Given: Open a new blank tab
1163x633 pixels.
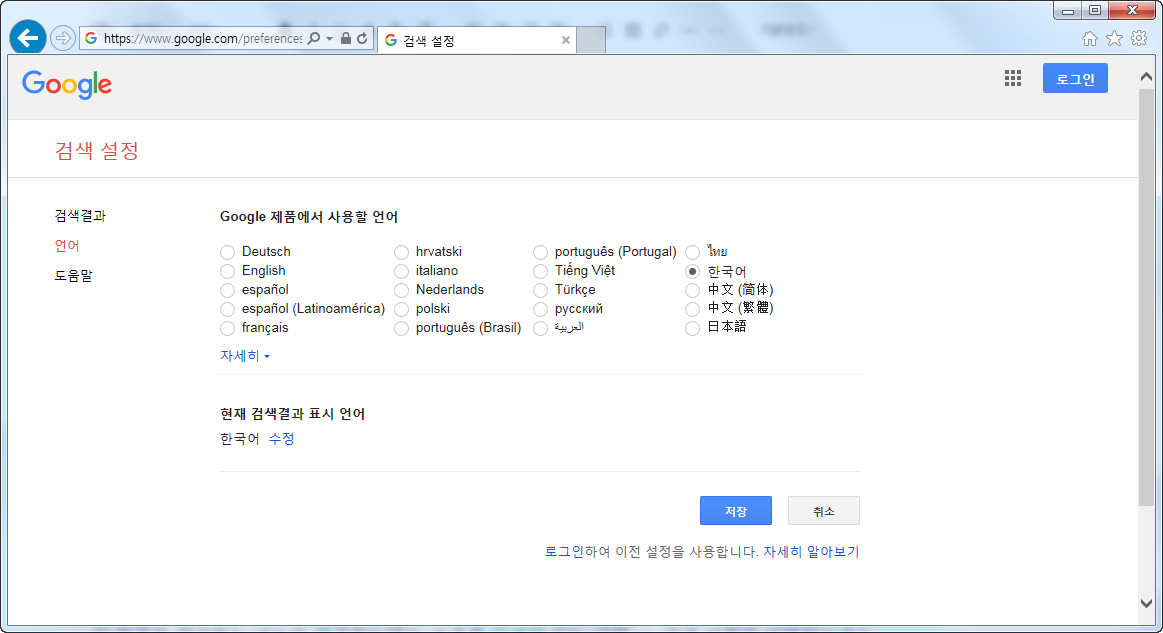Looking at the screenshot, I should [591, 40].
